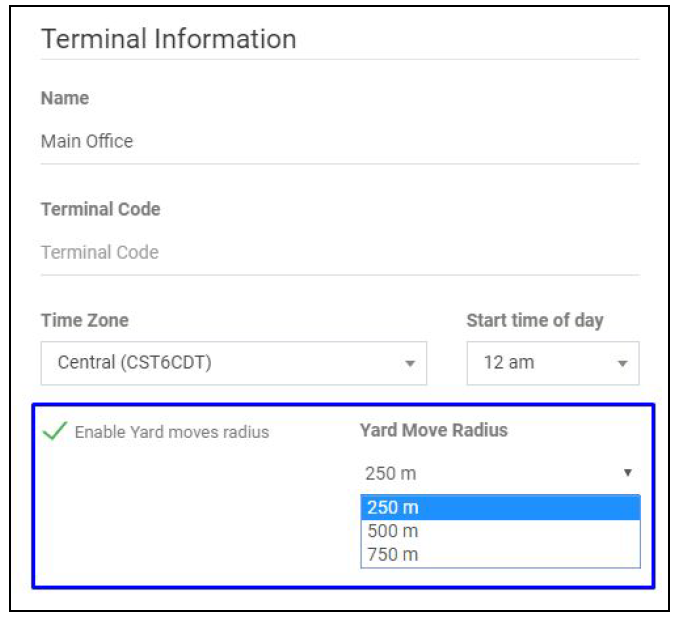
Task: Expand the 12 am start time dropdown
Action: point(552,363)
